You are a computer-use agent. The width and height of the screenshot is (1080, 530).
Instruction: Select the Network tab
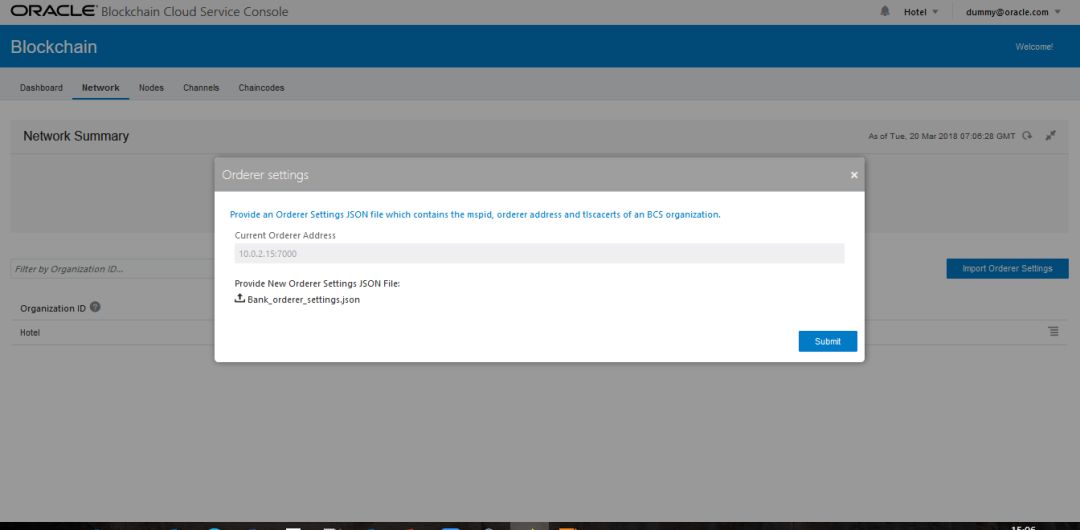(x=101, y=88)
